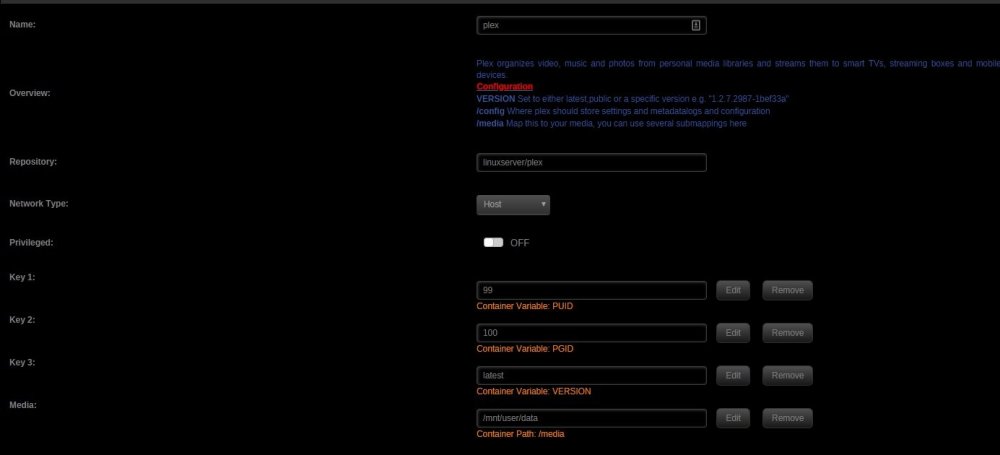
Task: Click the VERSION field showing latest
Action: point(591,375)
